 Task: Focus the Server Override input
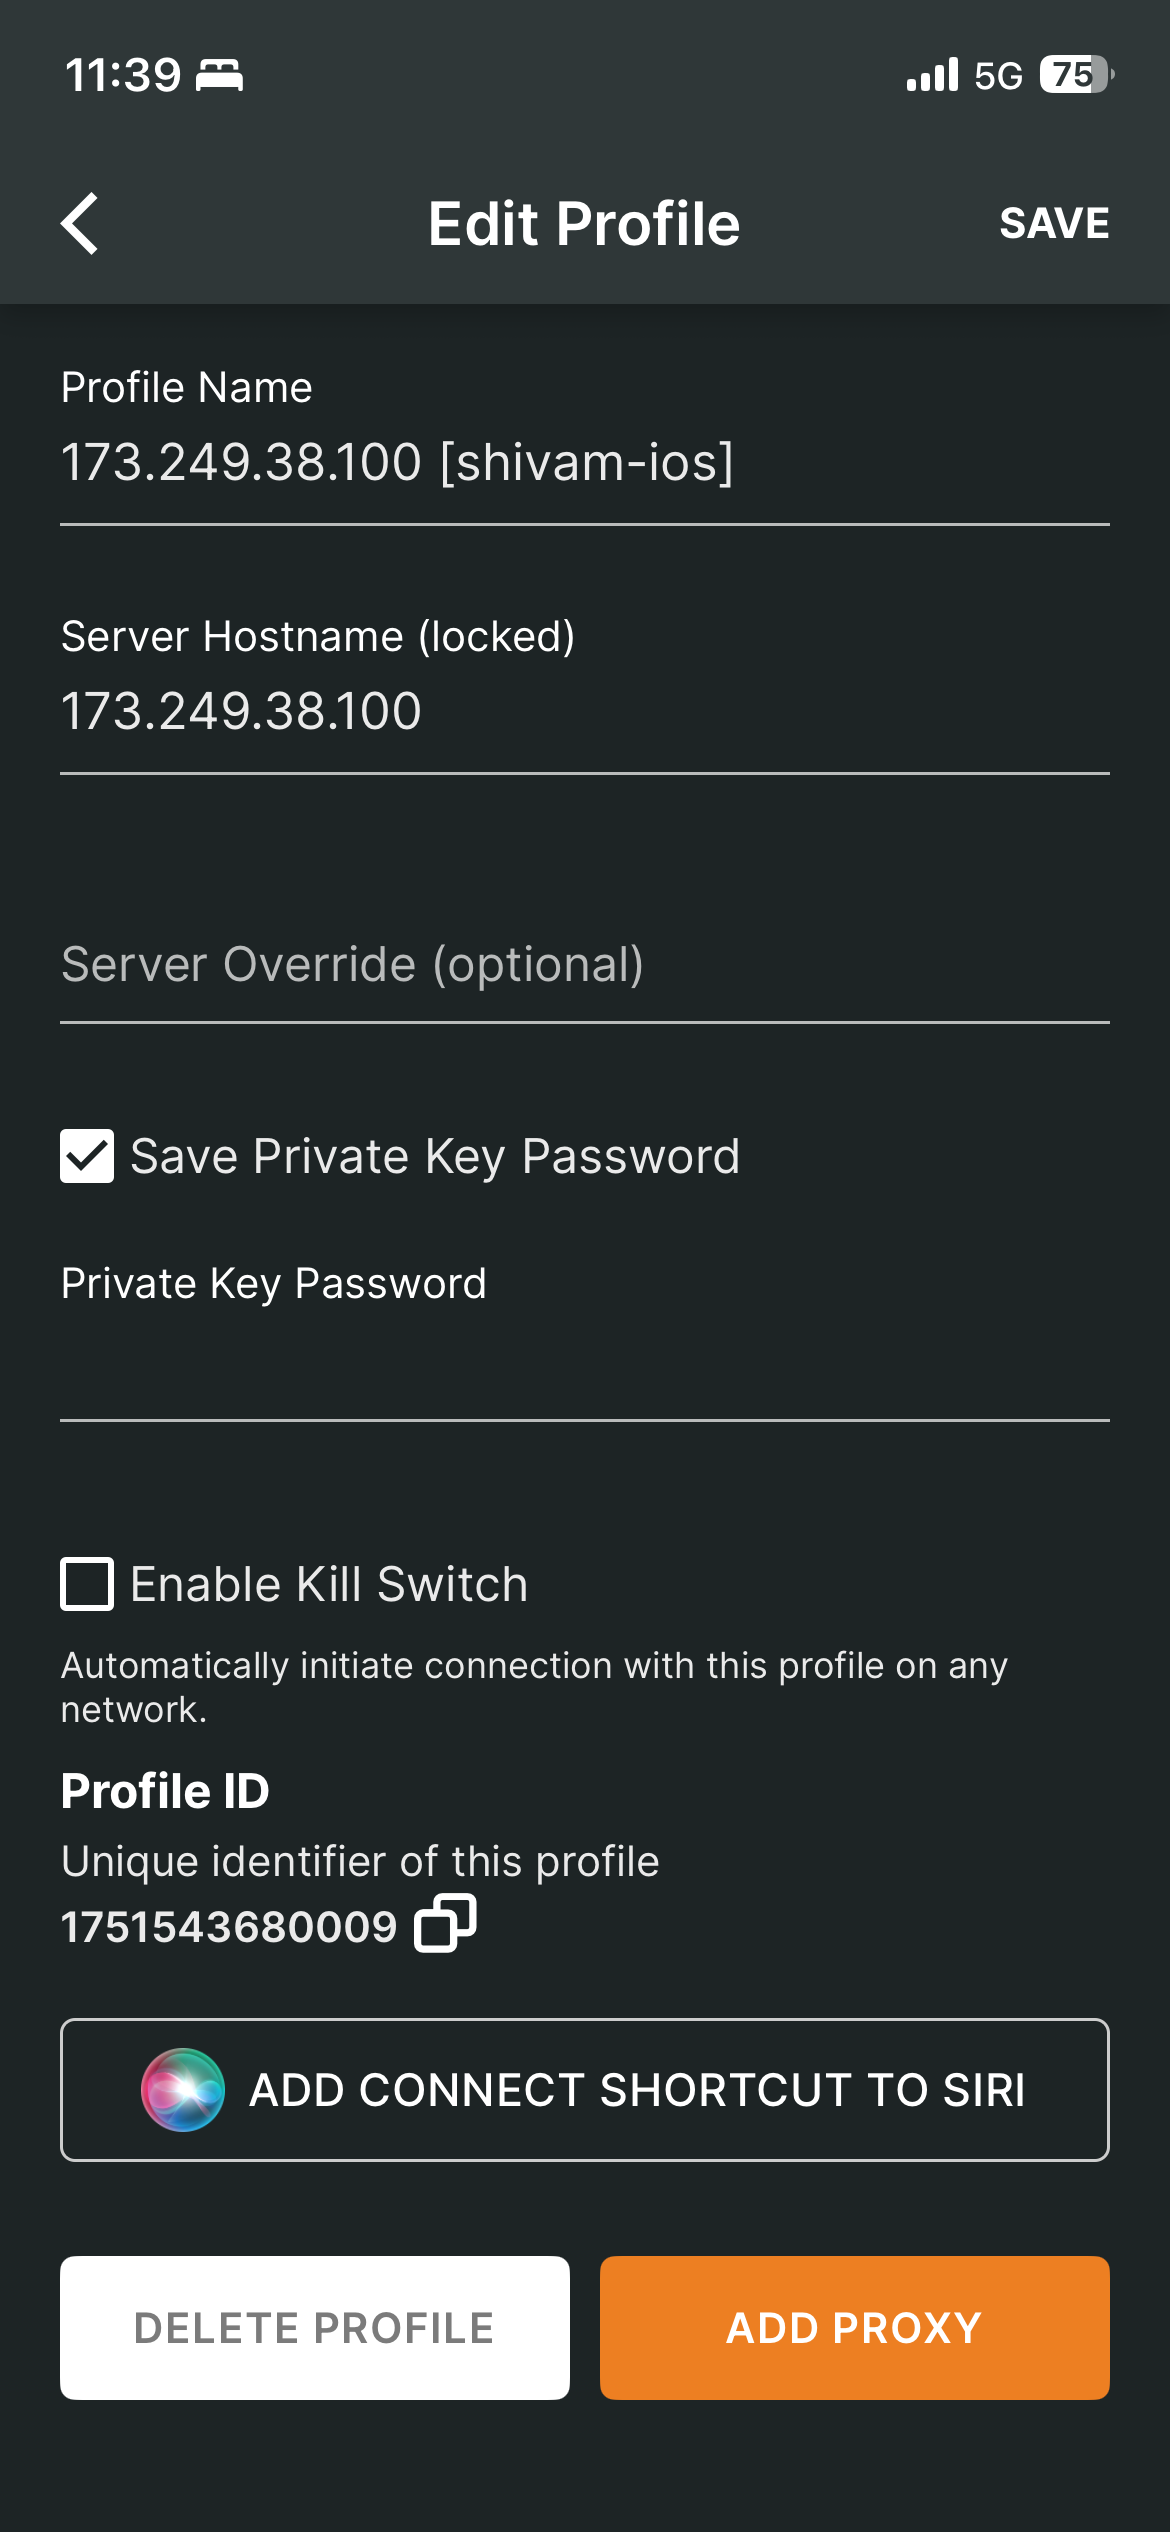[x=585, y=965]
